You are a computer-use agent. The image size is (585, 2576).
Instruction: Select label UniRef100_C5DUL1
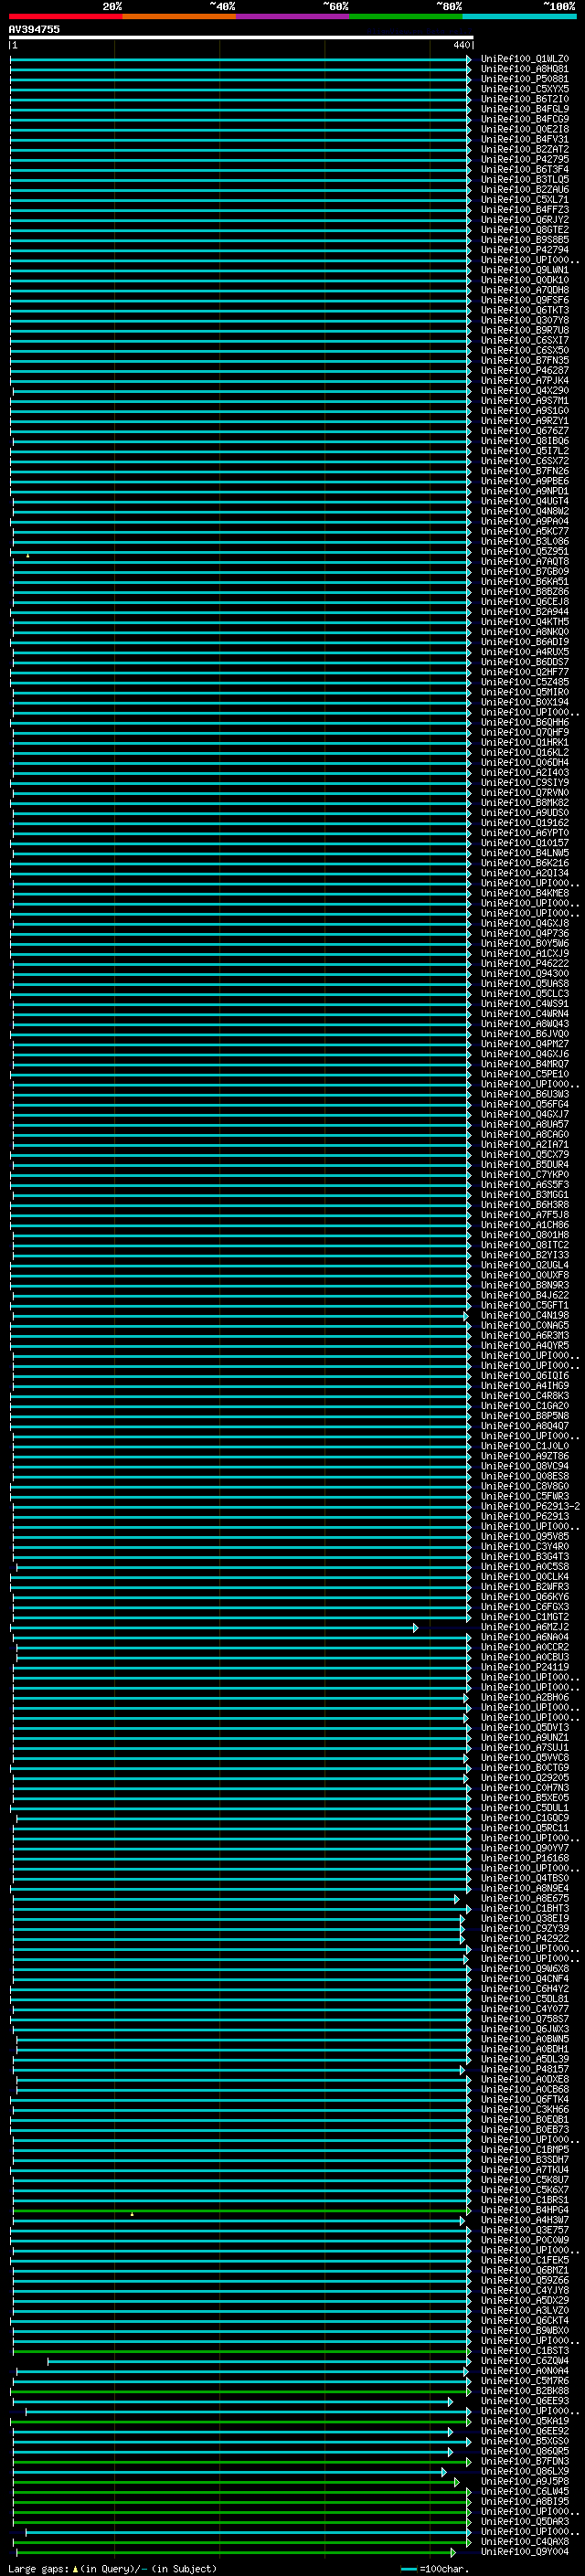coord(524,1807)
